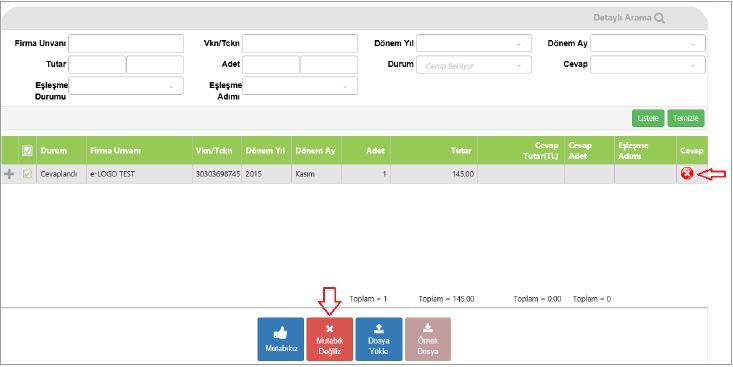Sort by the Adet column header

pyautogui.click(x=366, y=151)
